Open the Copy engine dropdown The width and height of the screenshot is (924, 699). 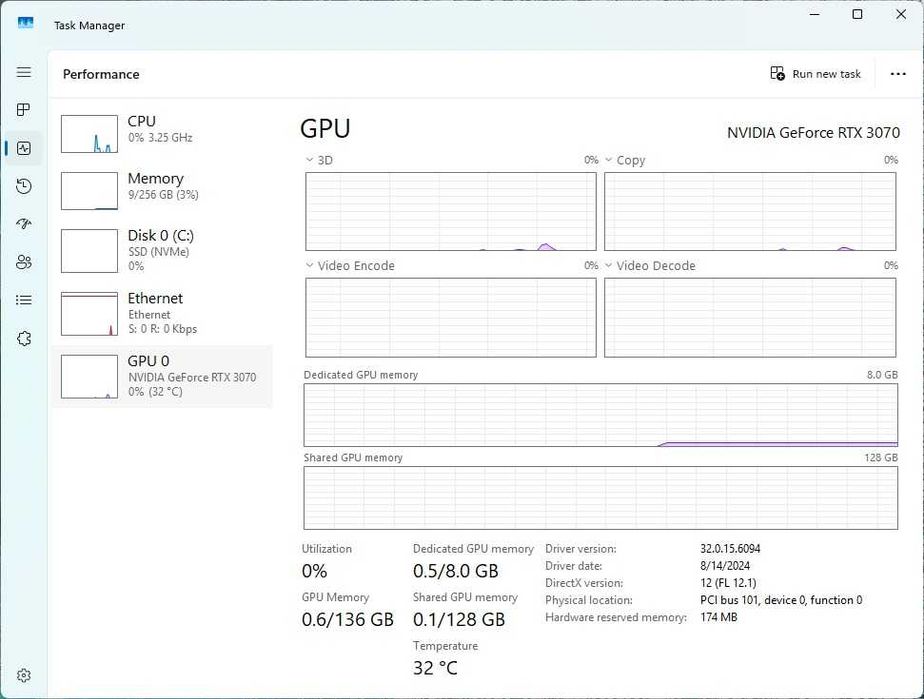(x=625, y=160)
